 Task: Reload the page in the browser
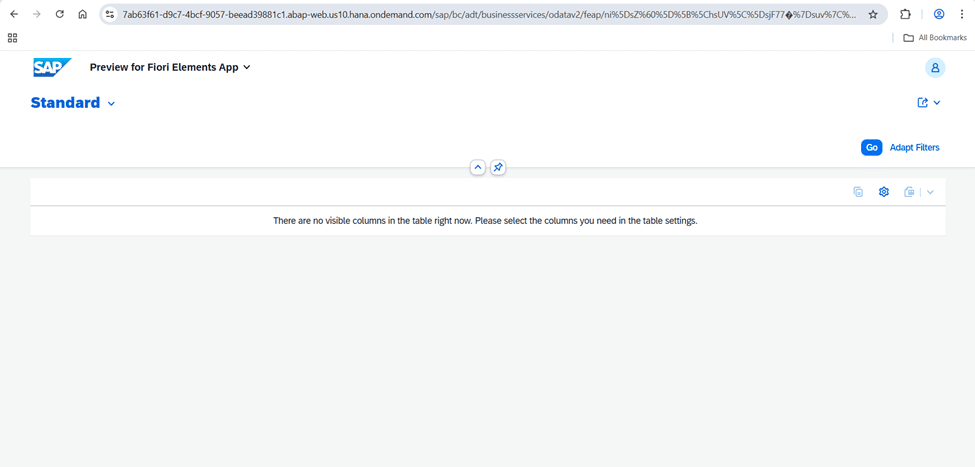[60, 15]
